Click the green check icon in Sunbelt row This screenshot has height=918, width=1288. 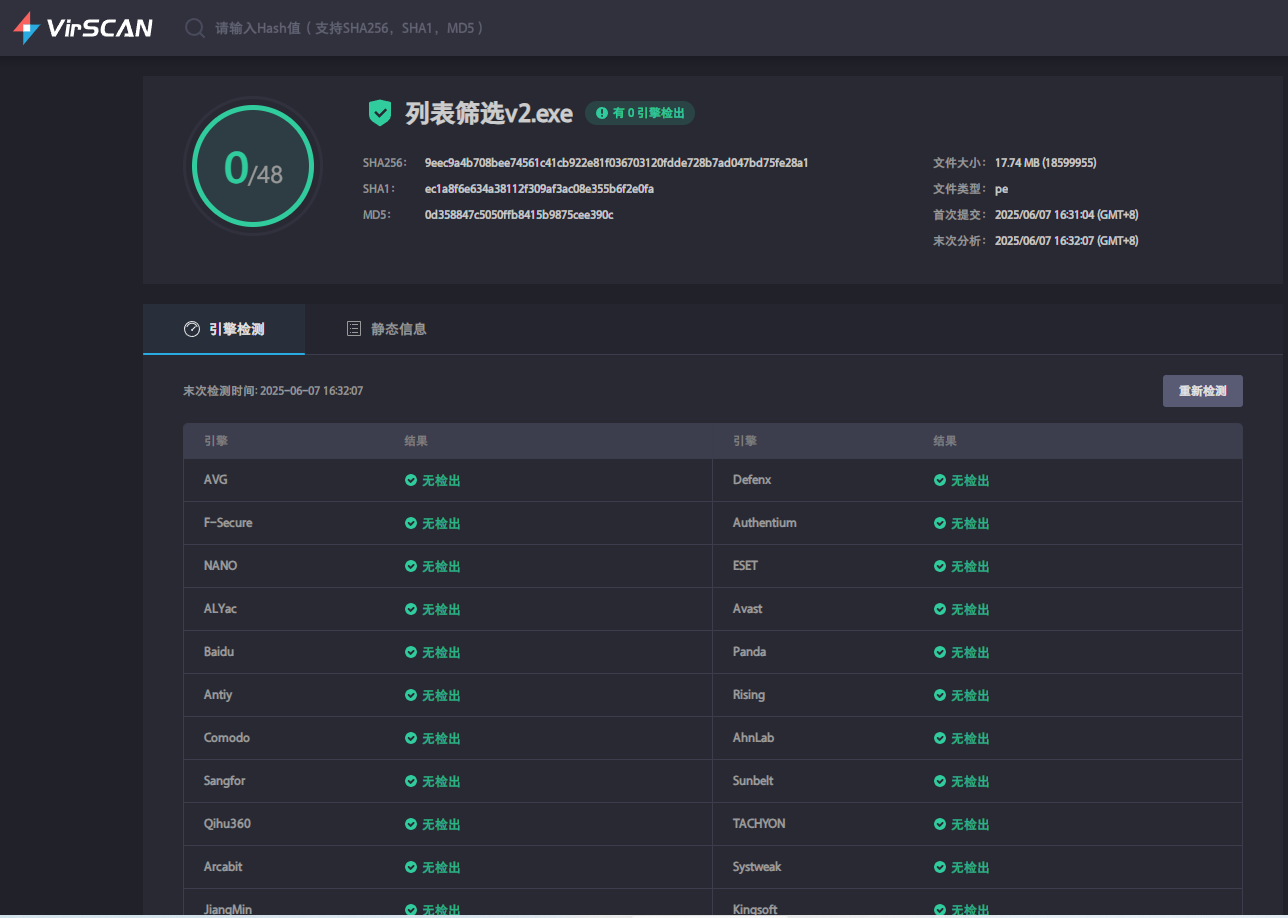940,781
